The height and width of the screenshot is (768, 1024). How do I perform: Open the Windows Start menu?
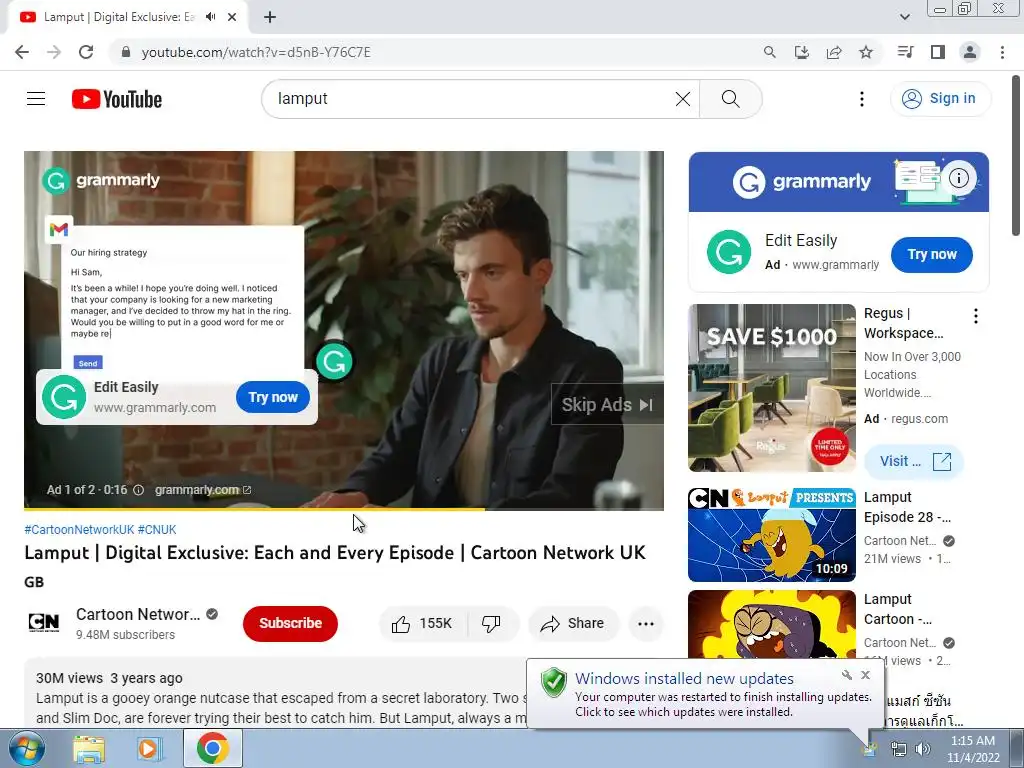(x=25, y=748)
